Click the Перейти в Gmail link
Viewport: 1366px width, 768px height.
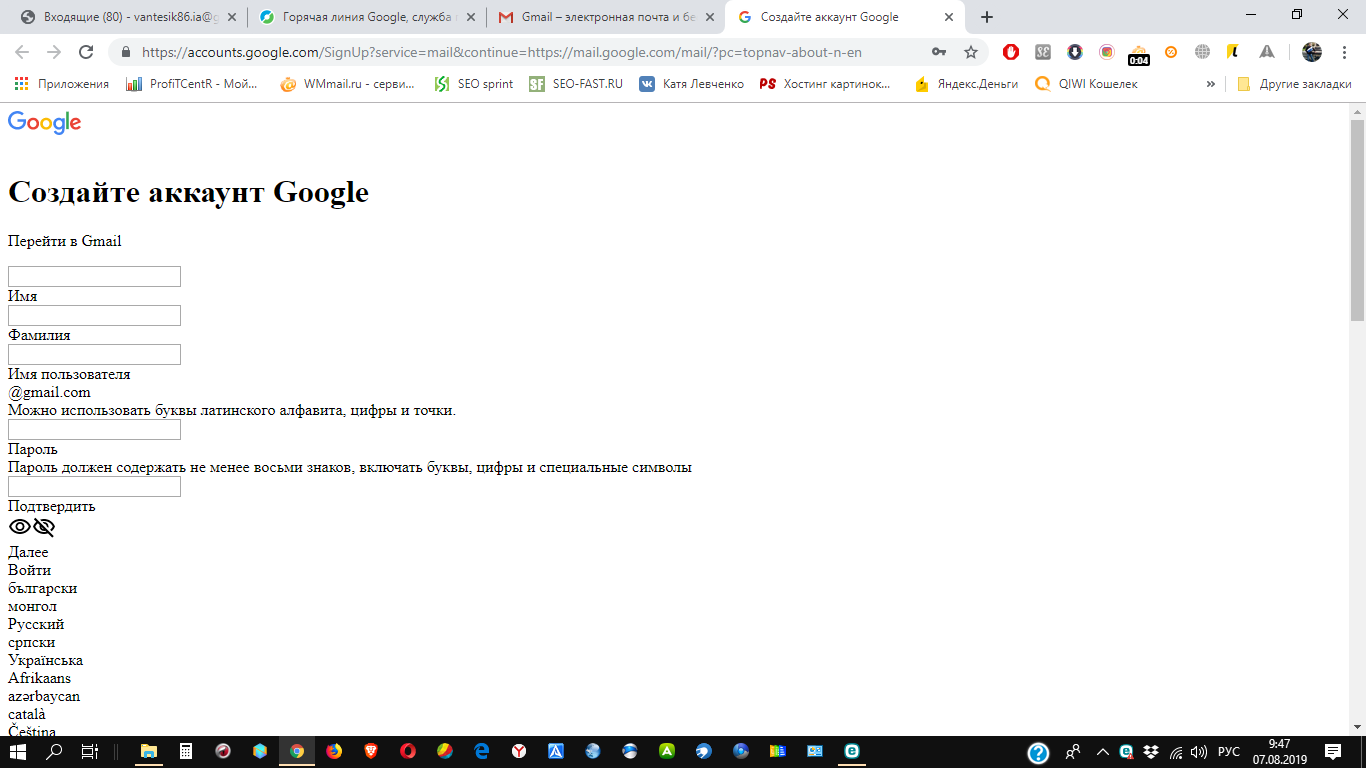coord(64,241)
